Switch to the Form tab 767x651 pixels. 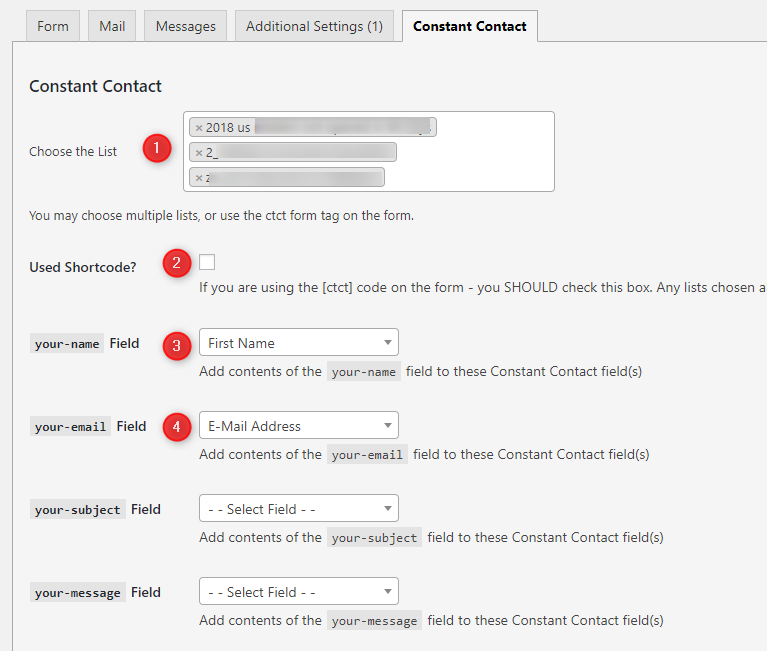coord(53,26)
